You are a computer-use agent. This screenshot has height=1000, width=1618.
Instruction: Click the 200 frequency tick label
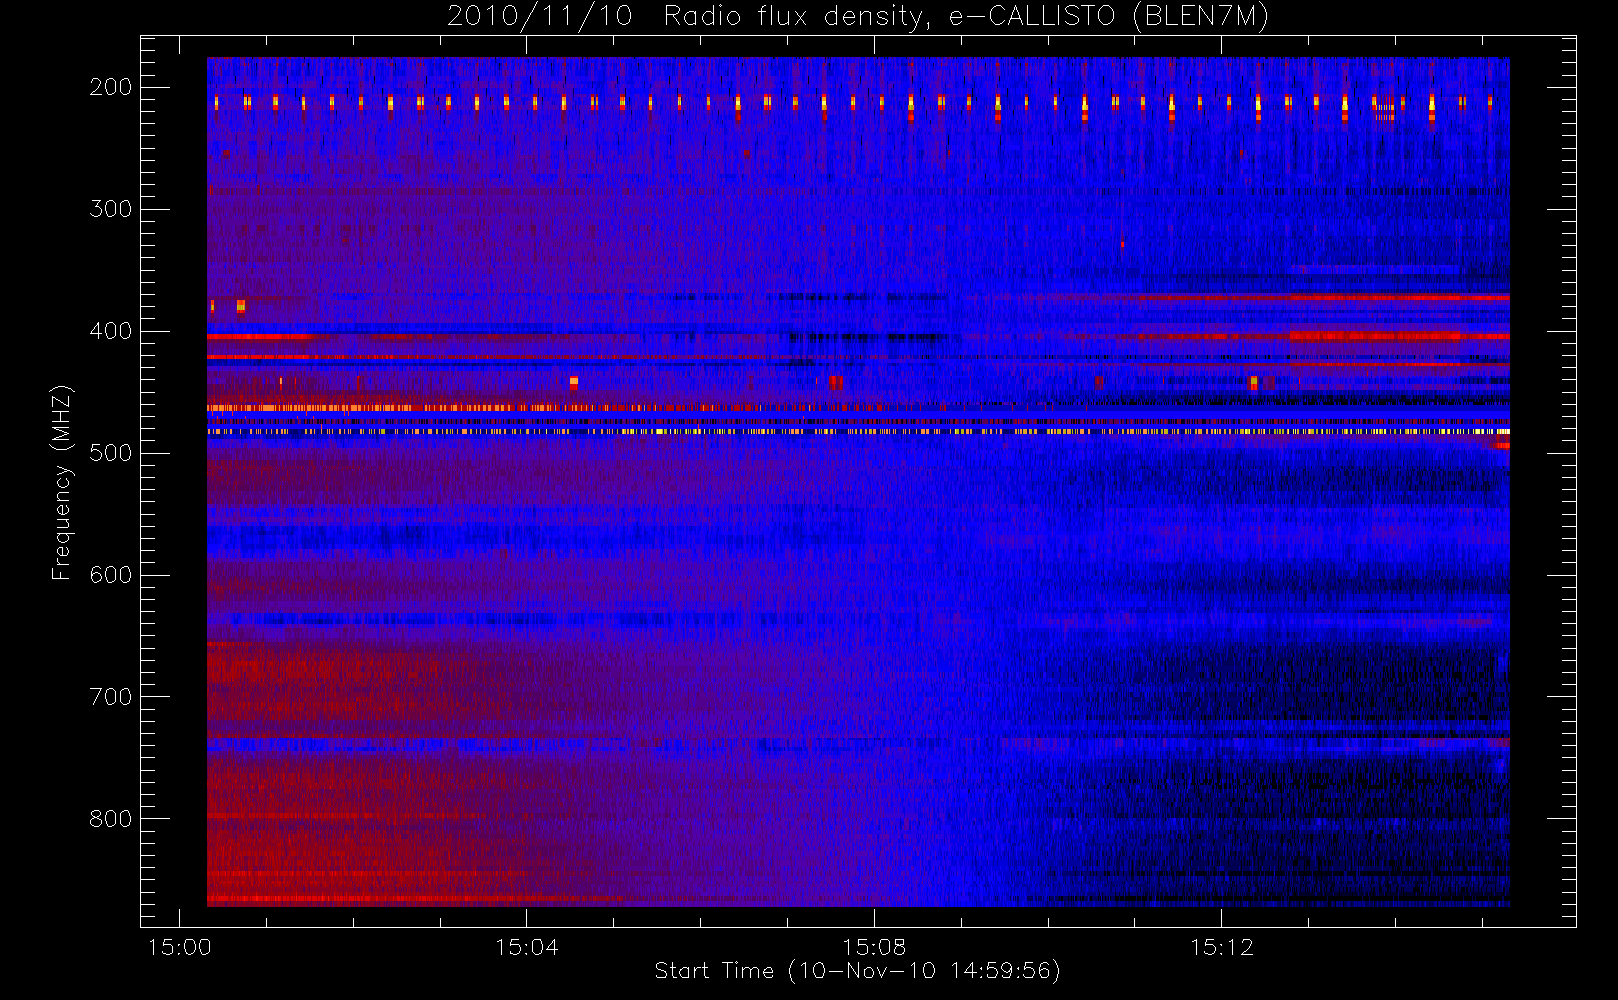[x=111, y=87]
